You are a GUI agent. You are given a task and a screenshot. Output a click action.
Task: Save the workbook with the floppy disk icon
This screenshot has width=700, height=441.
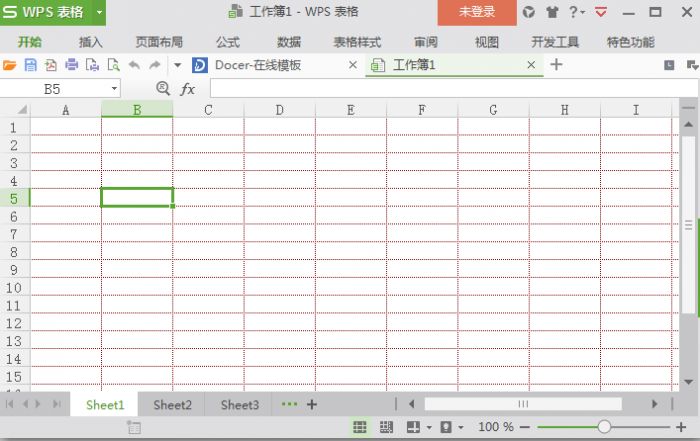tap(30, 65)
